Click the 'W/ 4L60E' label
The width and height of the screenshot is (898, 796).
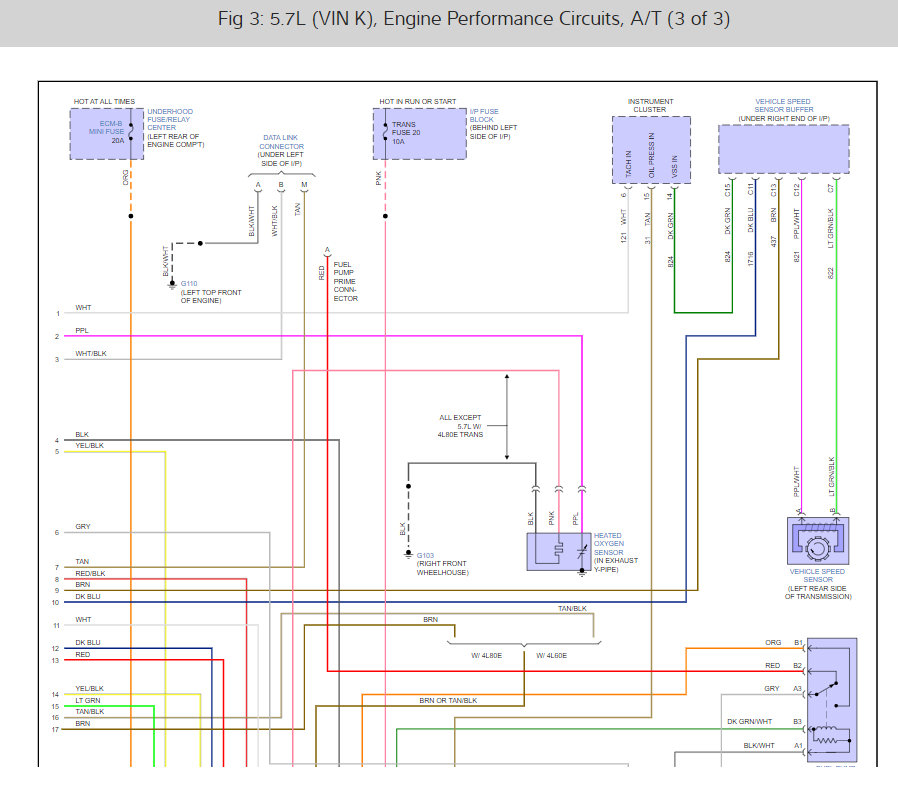pos(551,656)
